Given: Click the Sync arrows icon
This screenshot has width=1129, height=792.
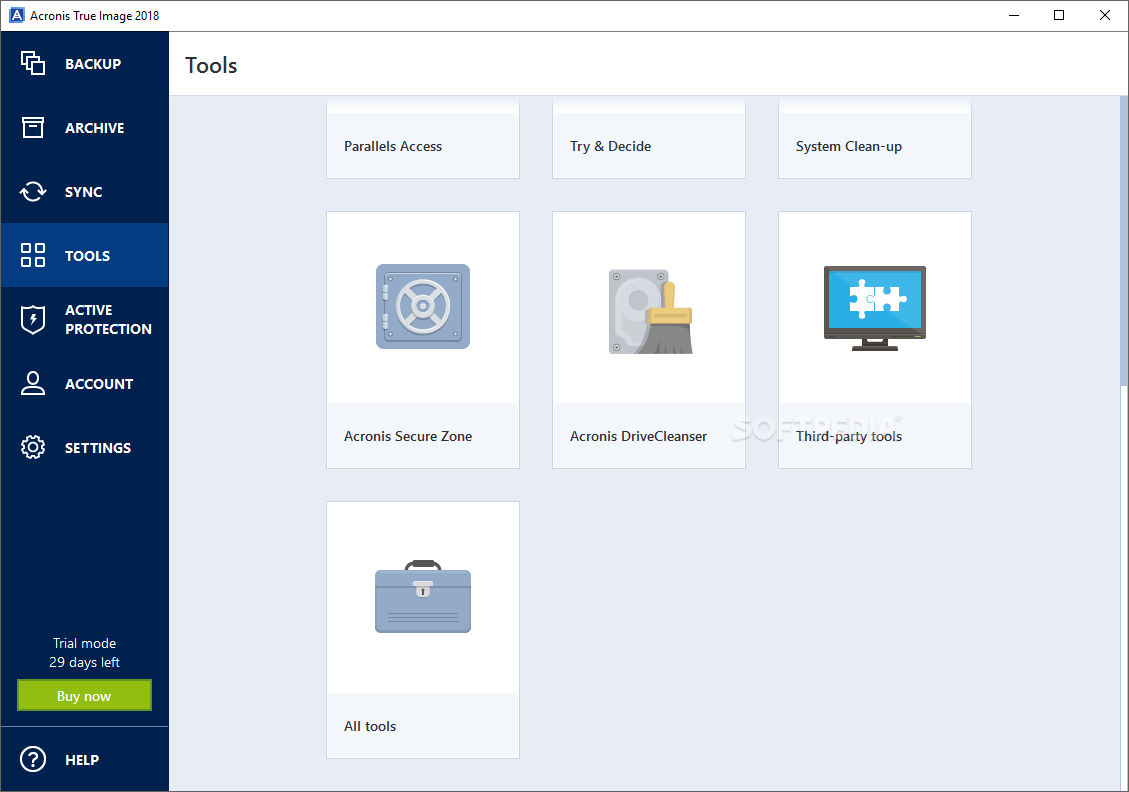Looking at the screenshot, I should (x=32, y=192).
